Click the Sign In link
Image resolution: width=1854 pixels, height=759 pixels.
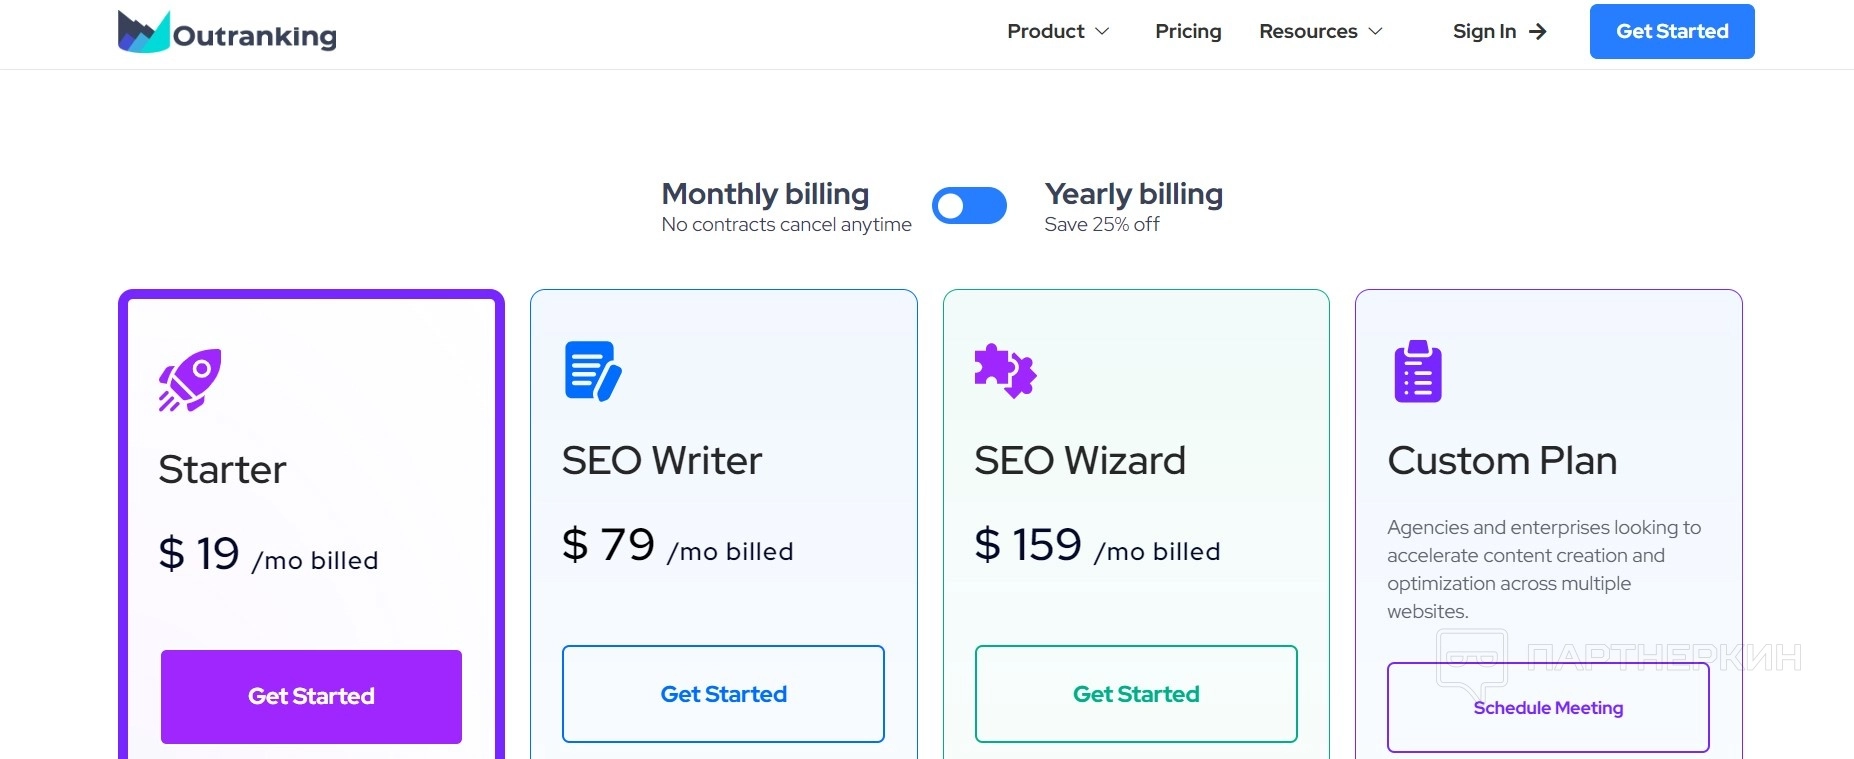(x=1484, y=32)
